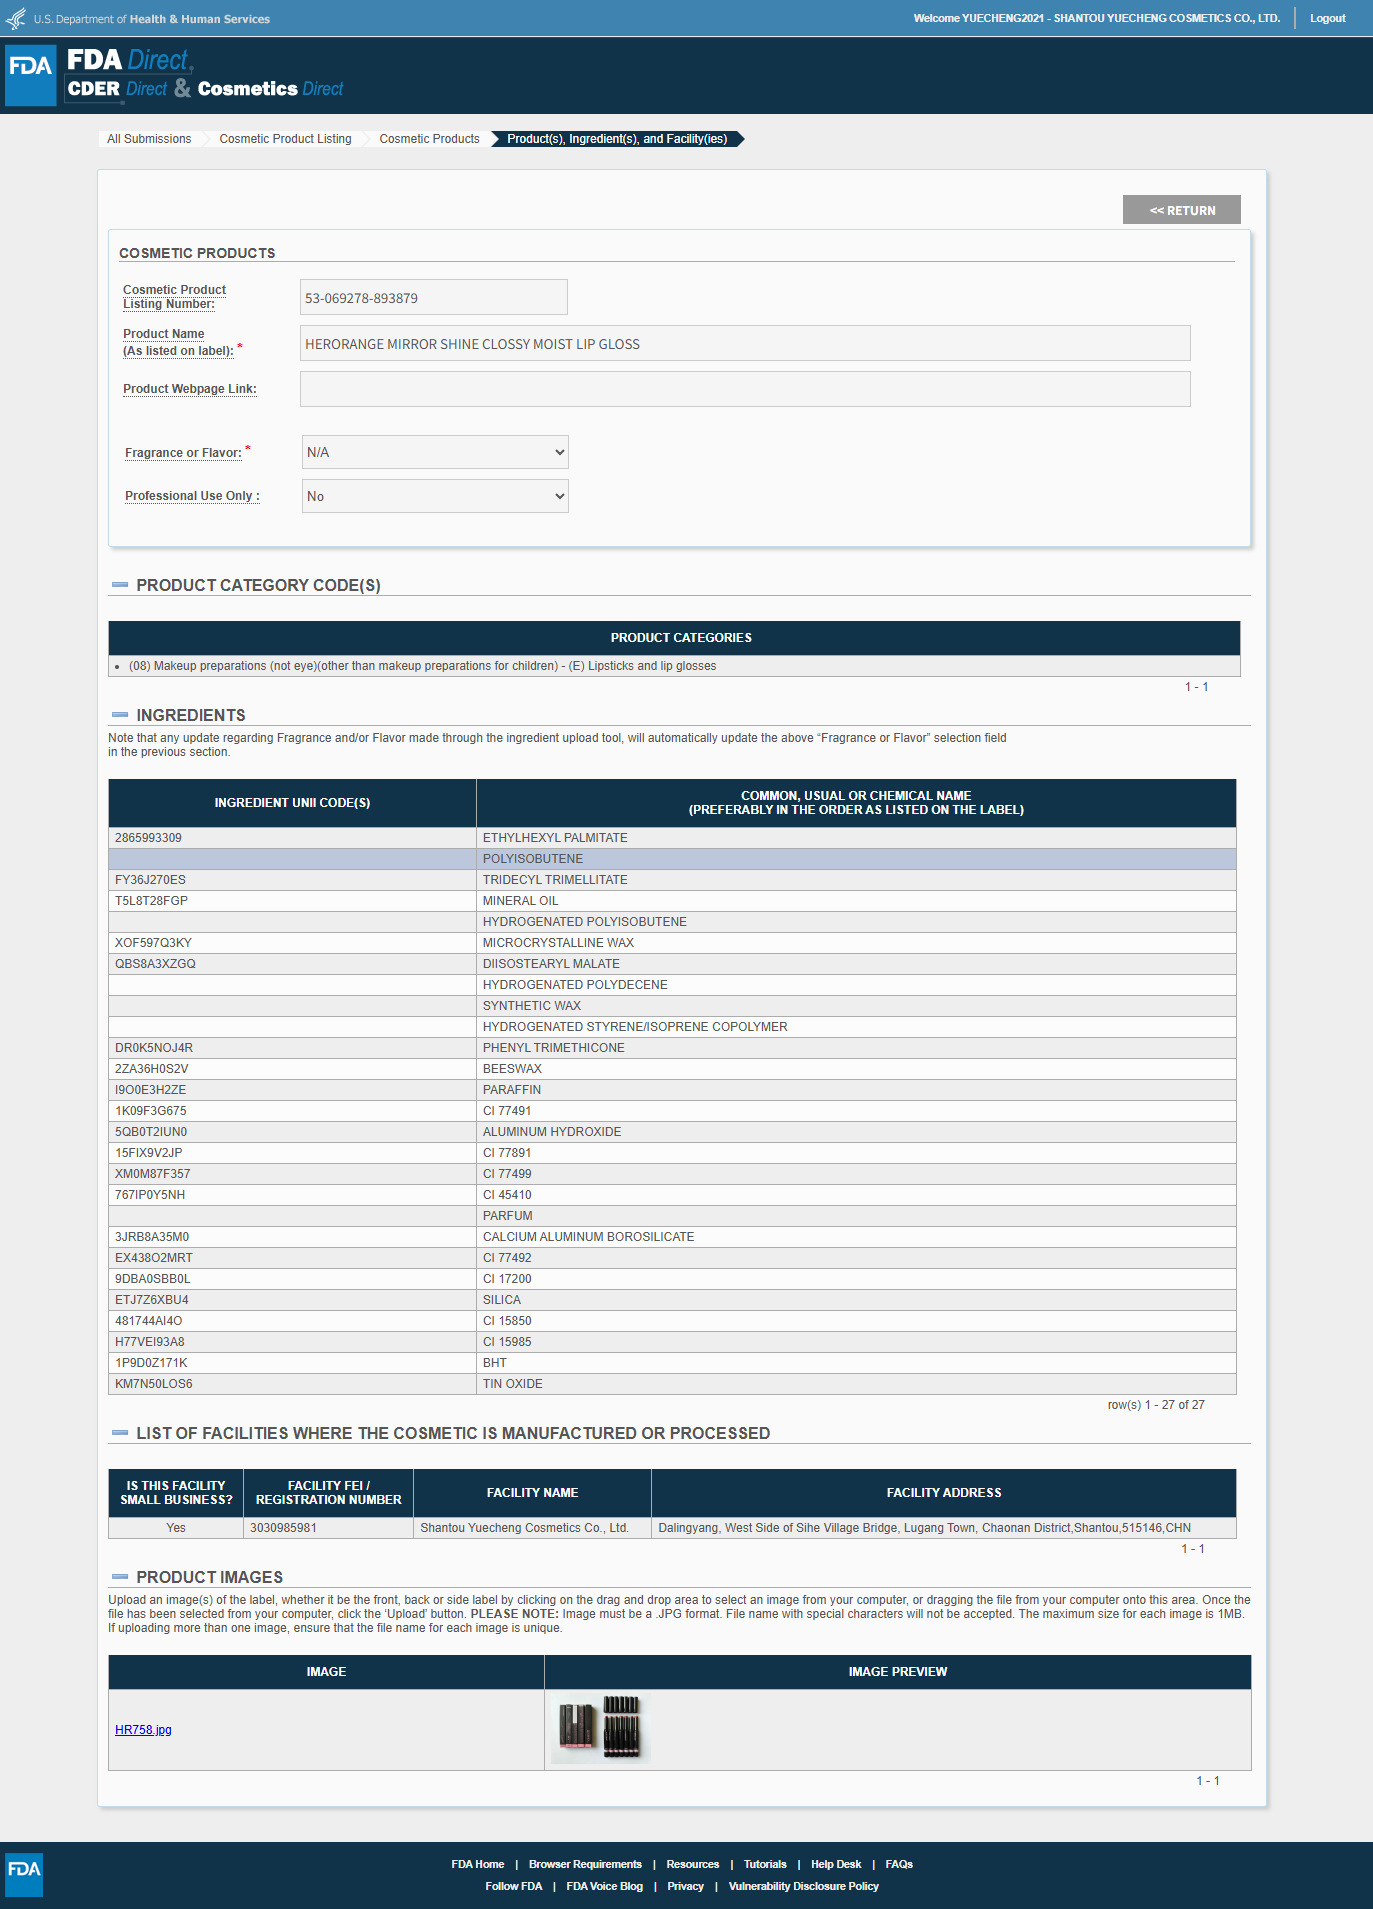This screenshot has height=1909, width=1373.
Task: Click the Product Webpage Link field
Action: pos(744,389)
